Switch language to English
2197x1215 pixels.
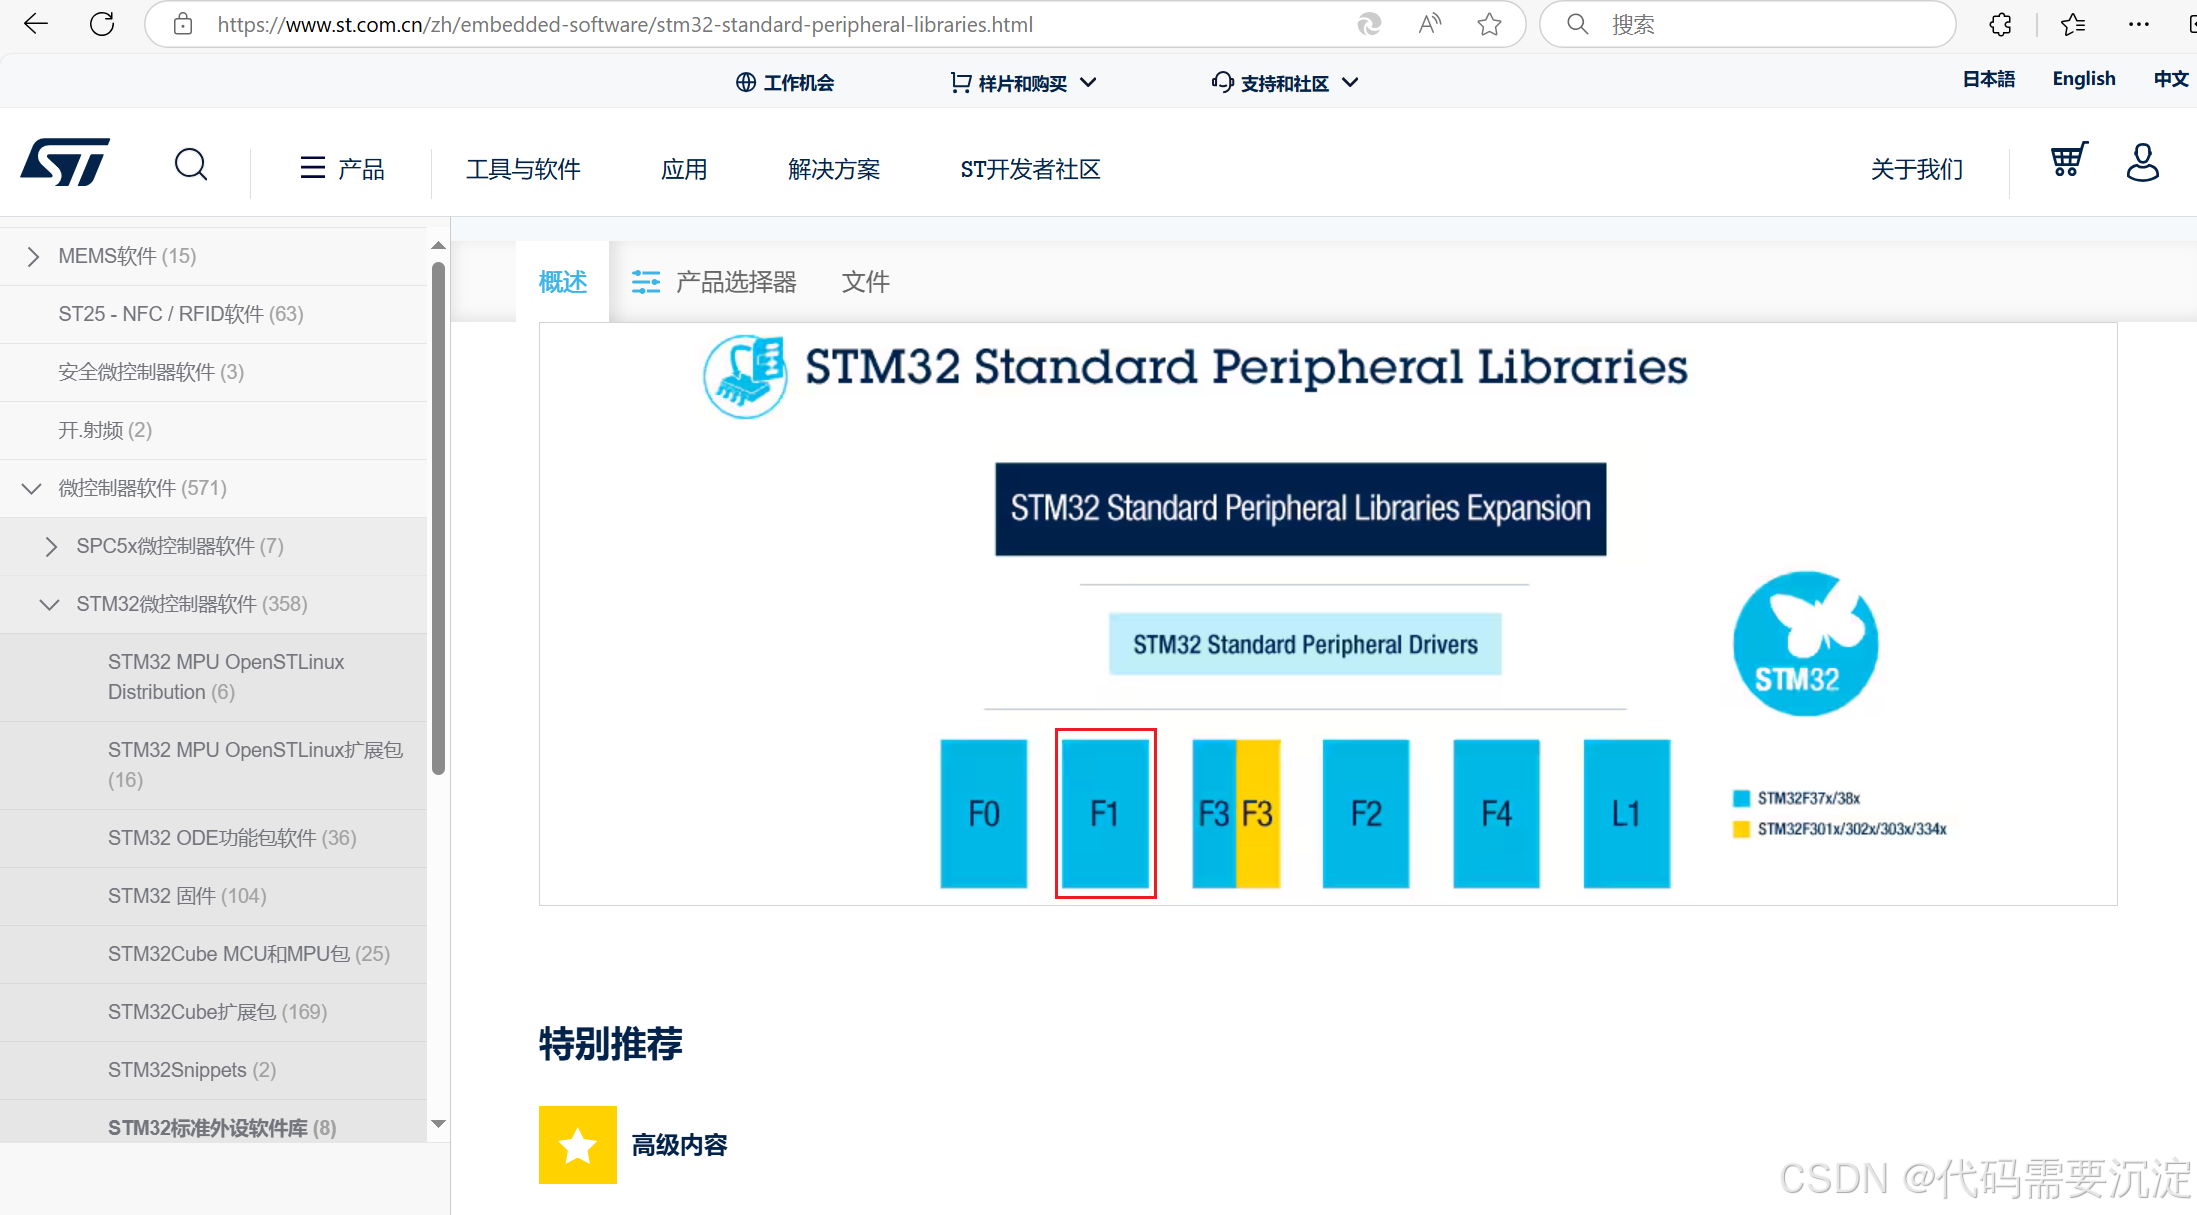pyautogui.click(x=2083, y=79)
